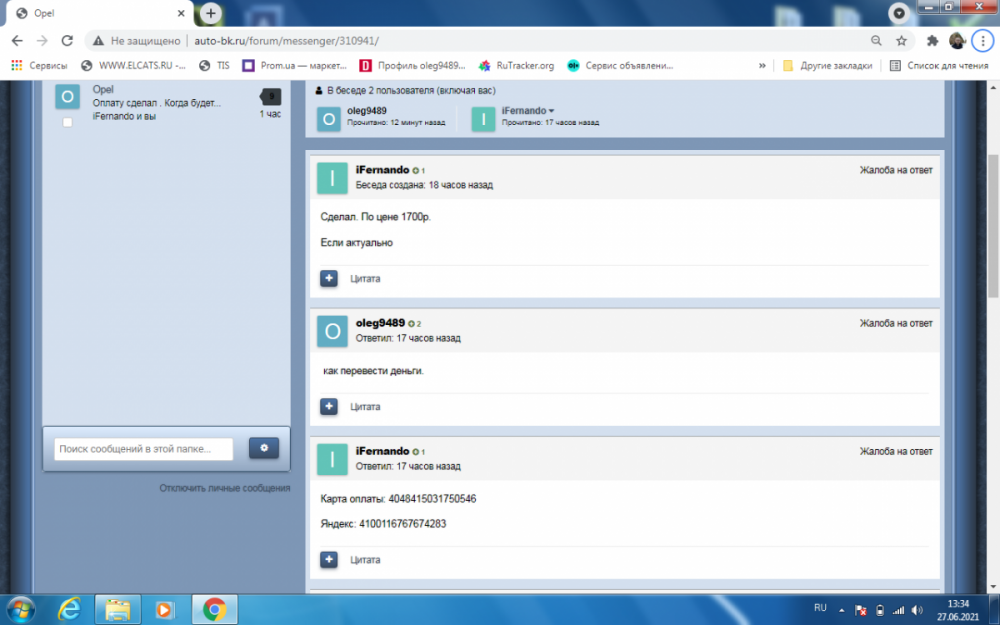The image size is (1000, 625).
Task: Click the reply count badge showing 9
Action: (x=270, y=96)
